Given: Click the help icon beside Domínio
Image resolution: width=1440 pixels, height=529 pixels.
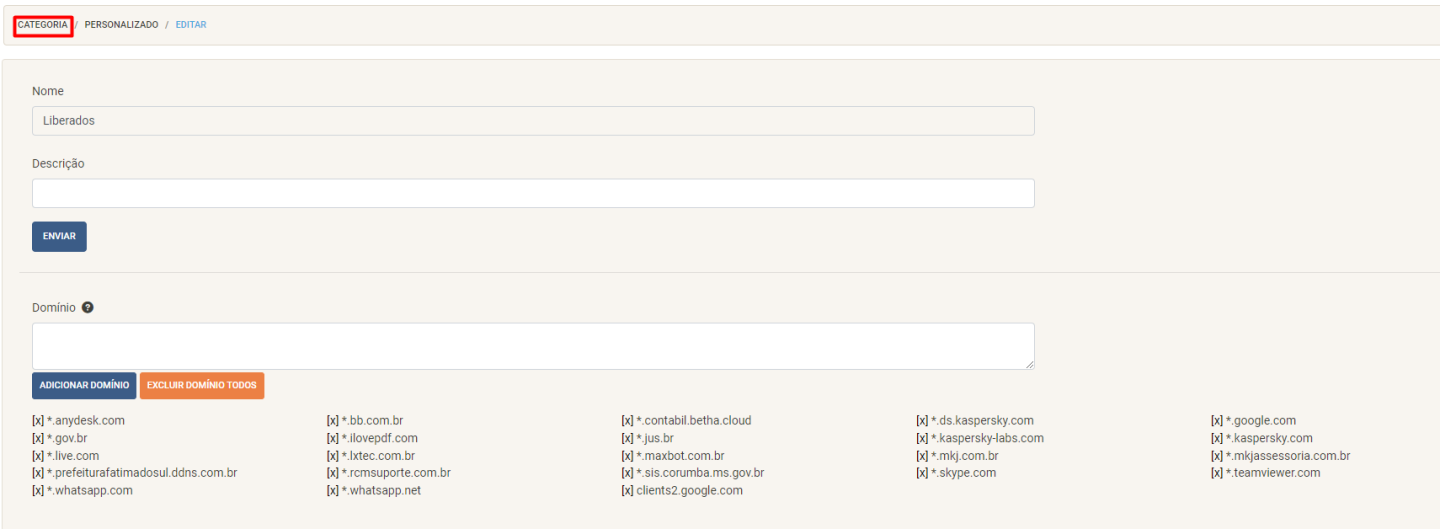Looking at the screenshot, I should pyautogui.click(x=88, y=308).
